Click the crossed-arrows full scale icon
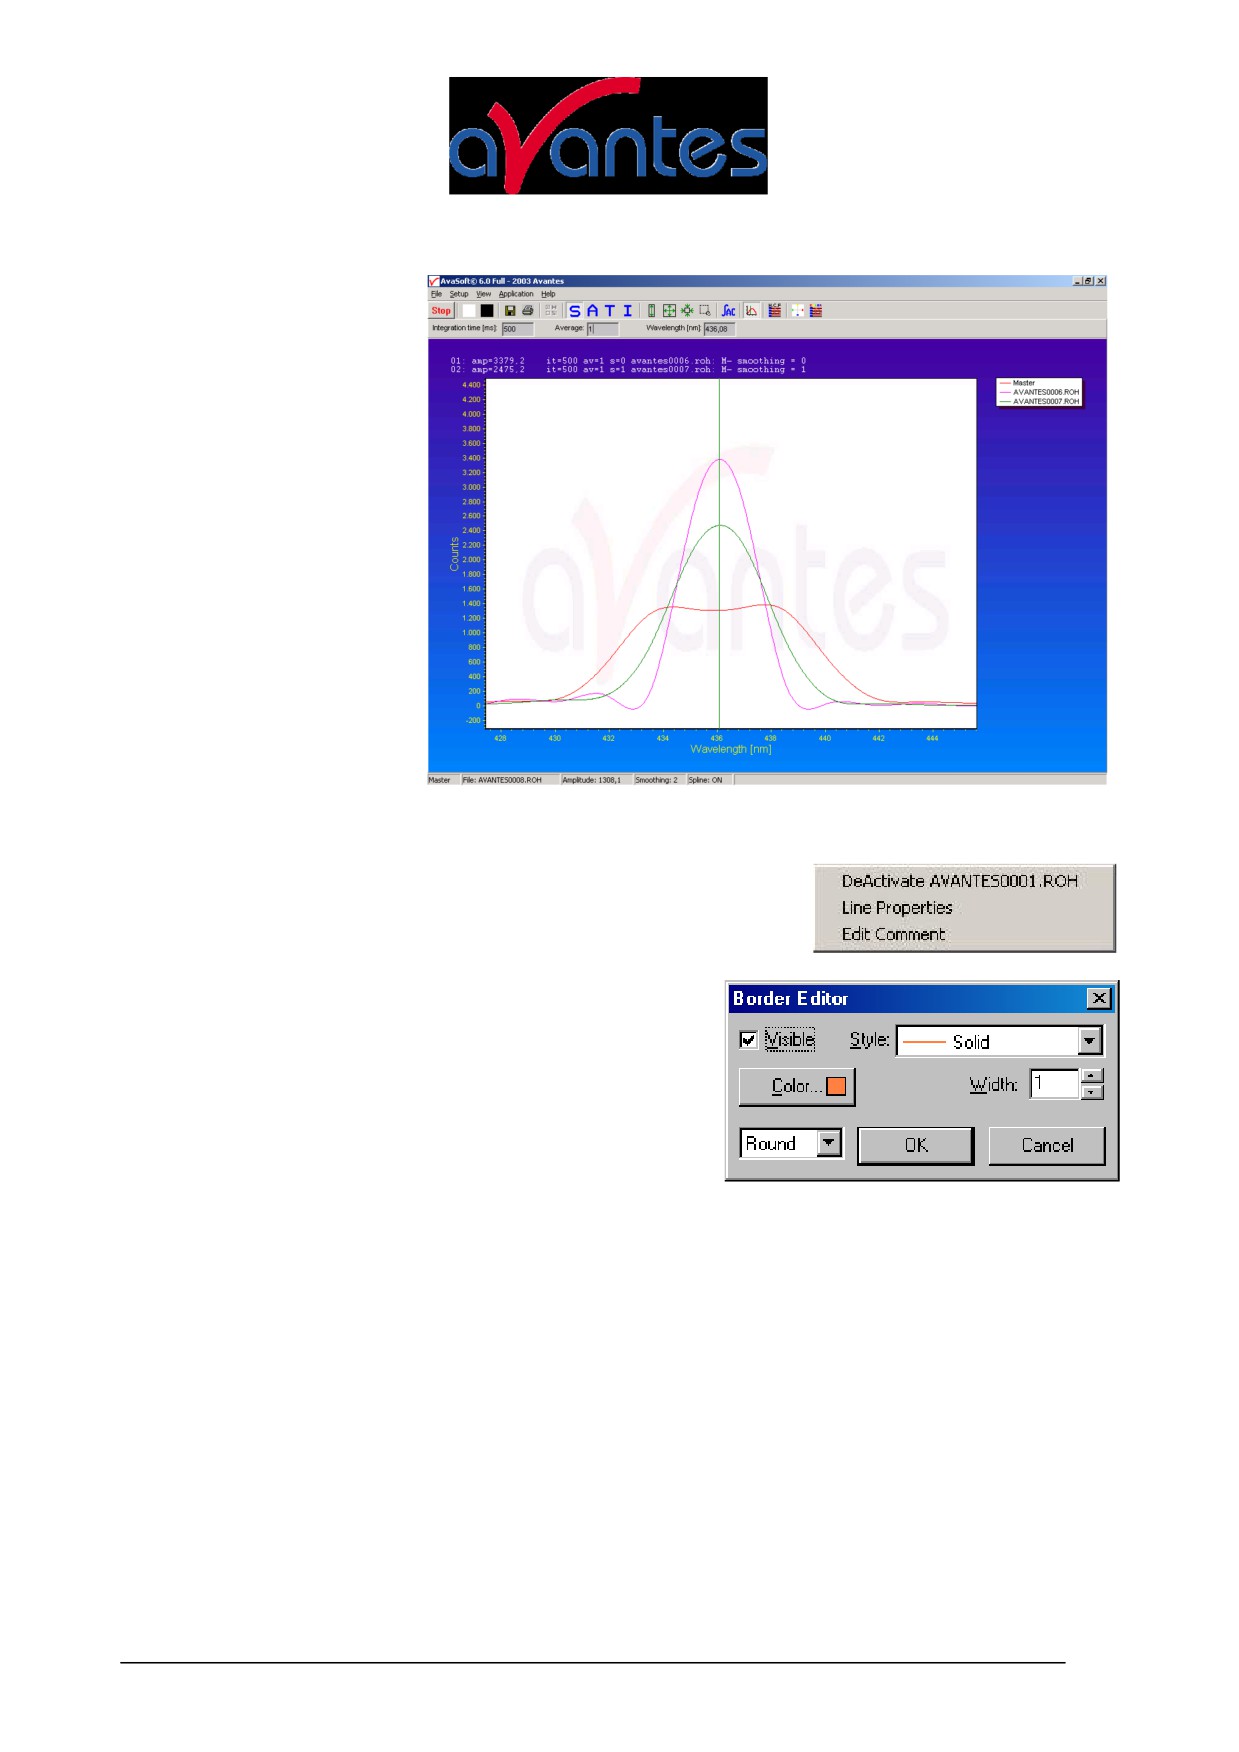The width and height of the screenshot is (1239, 1752). point(669,311)
